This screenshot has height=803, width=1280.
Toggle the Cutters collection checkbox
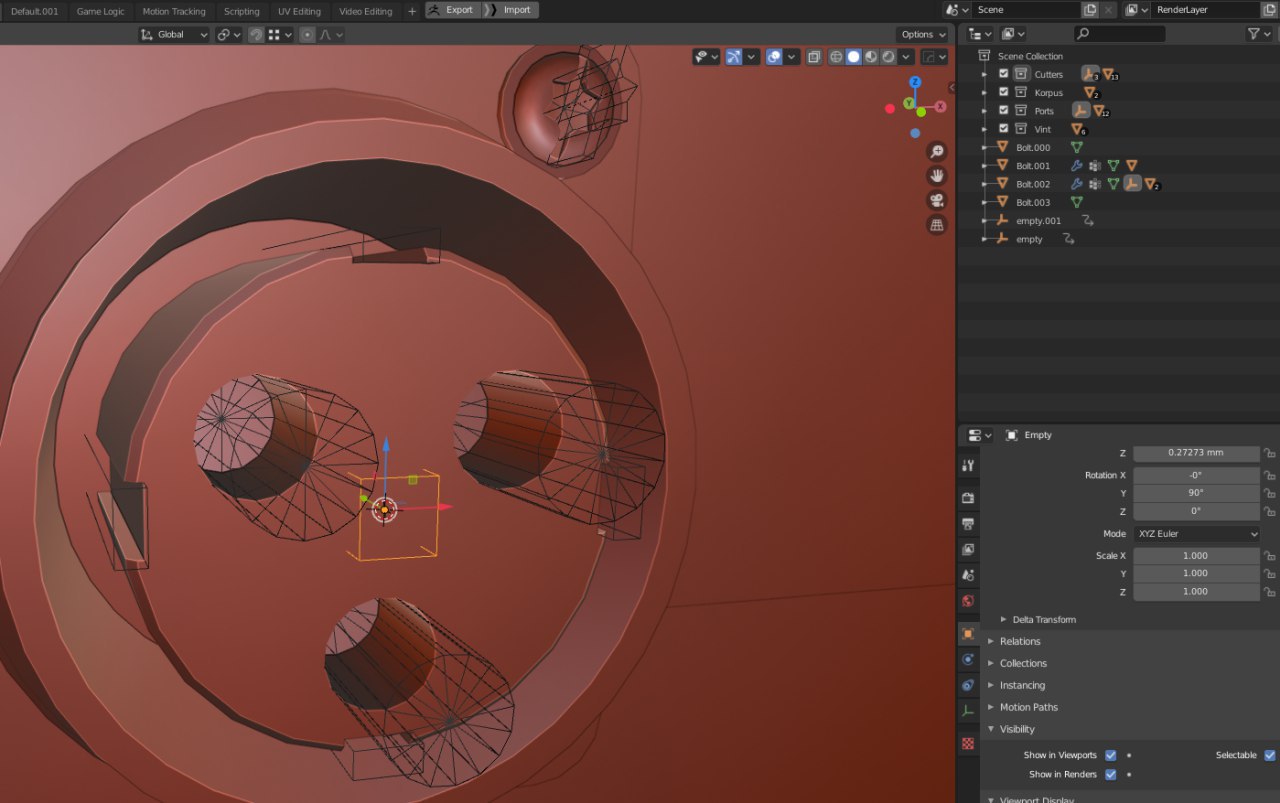tap(1004, 74)
